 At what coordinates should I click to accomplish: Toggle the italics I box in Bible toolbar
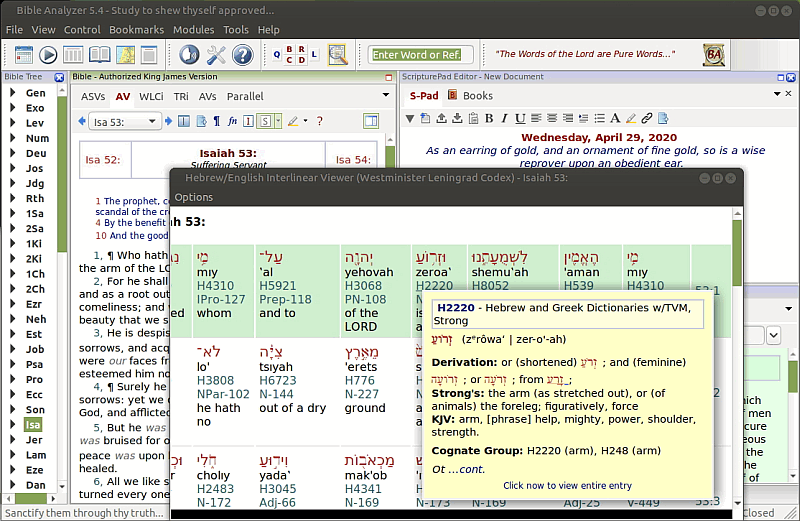tap(248, 121)
